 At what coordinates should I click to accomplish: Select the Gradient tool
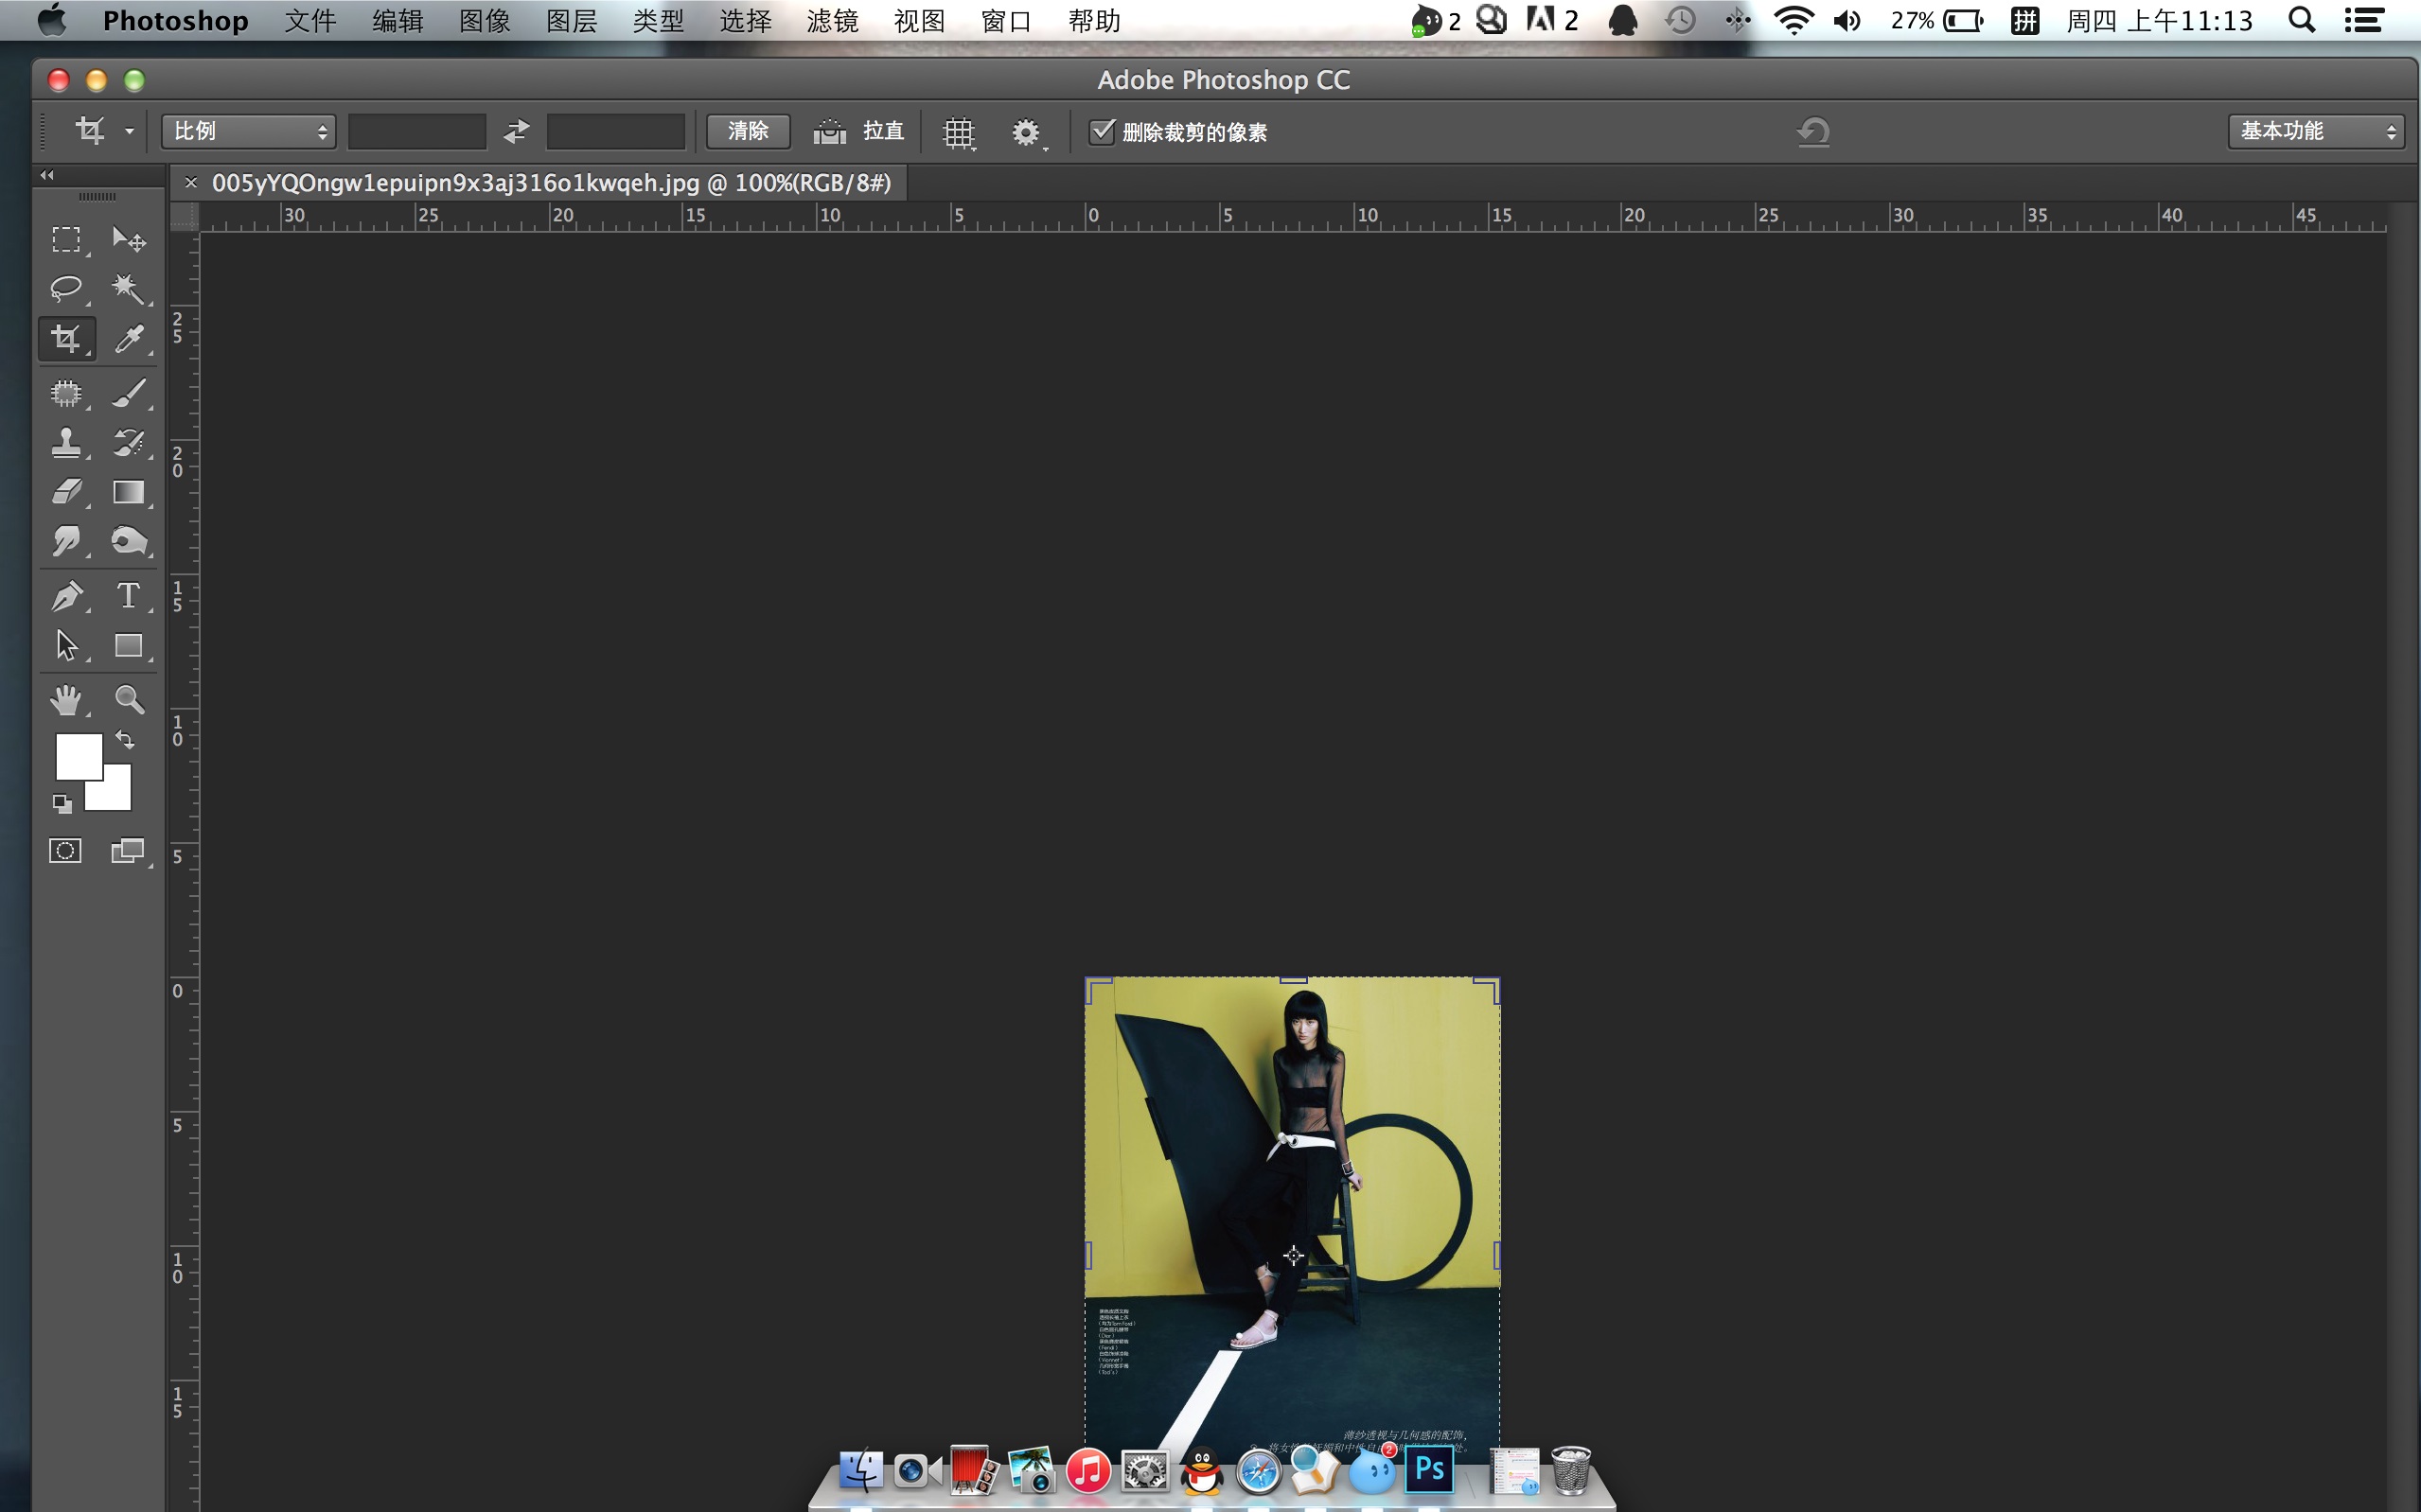click(x=129, y=492)
